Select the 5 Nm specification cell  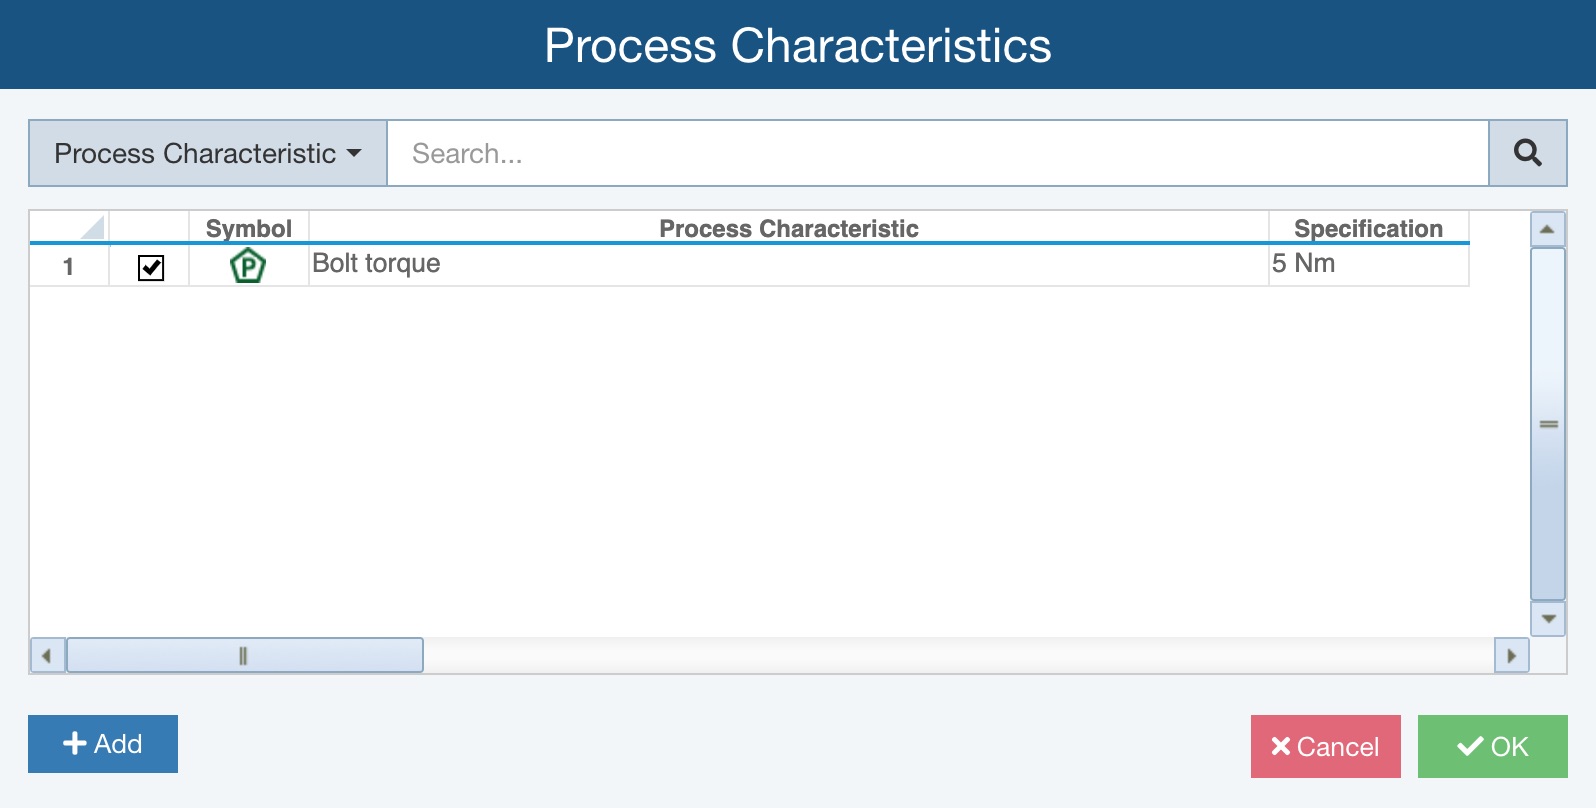(x=1368, y=265)
